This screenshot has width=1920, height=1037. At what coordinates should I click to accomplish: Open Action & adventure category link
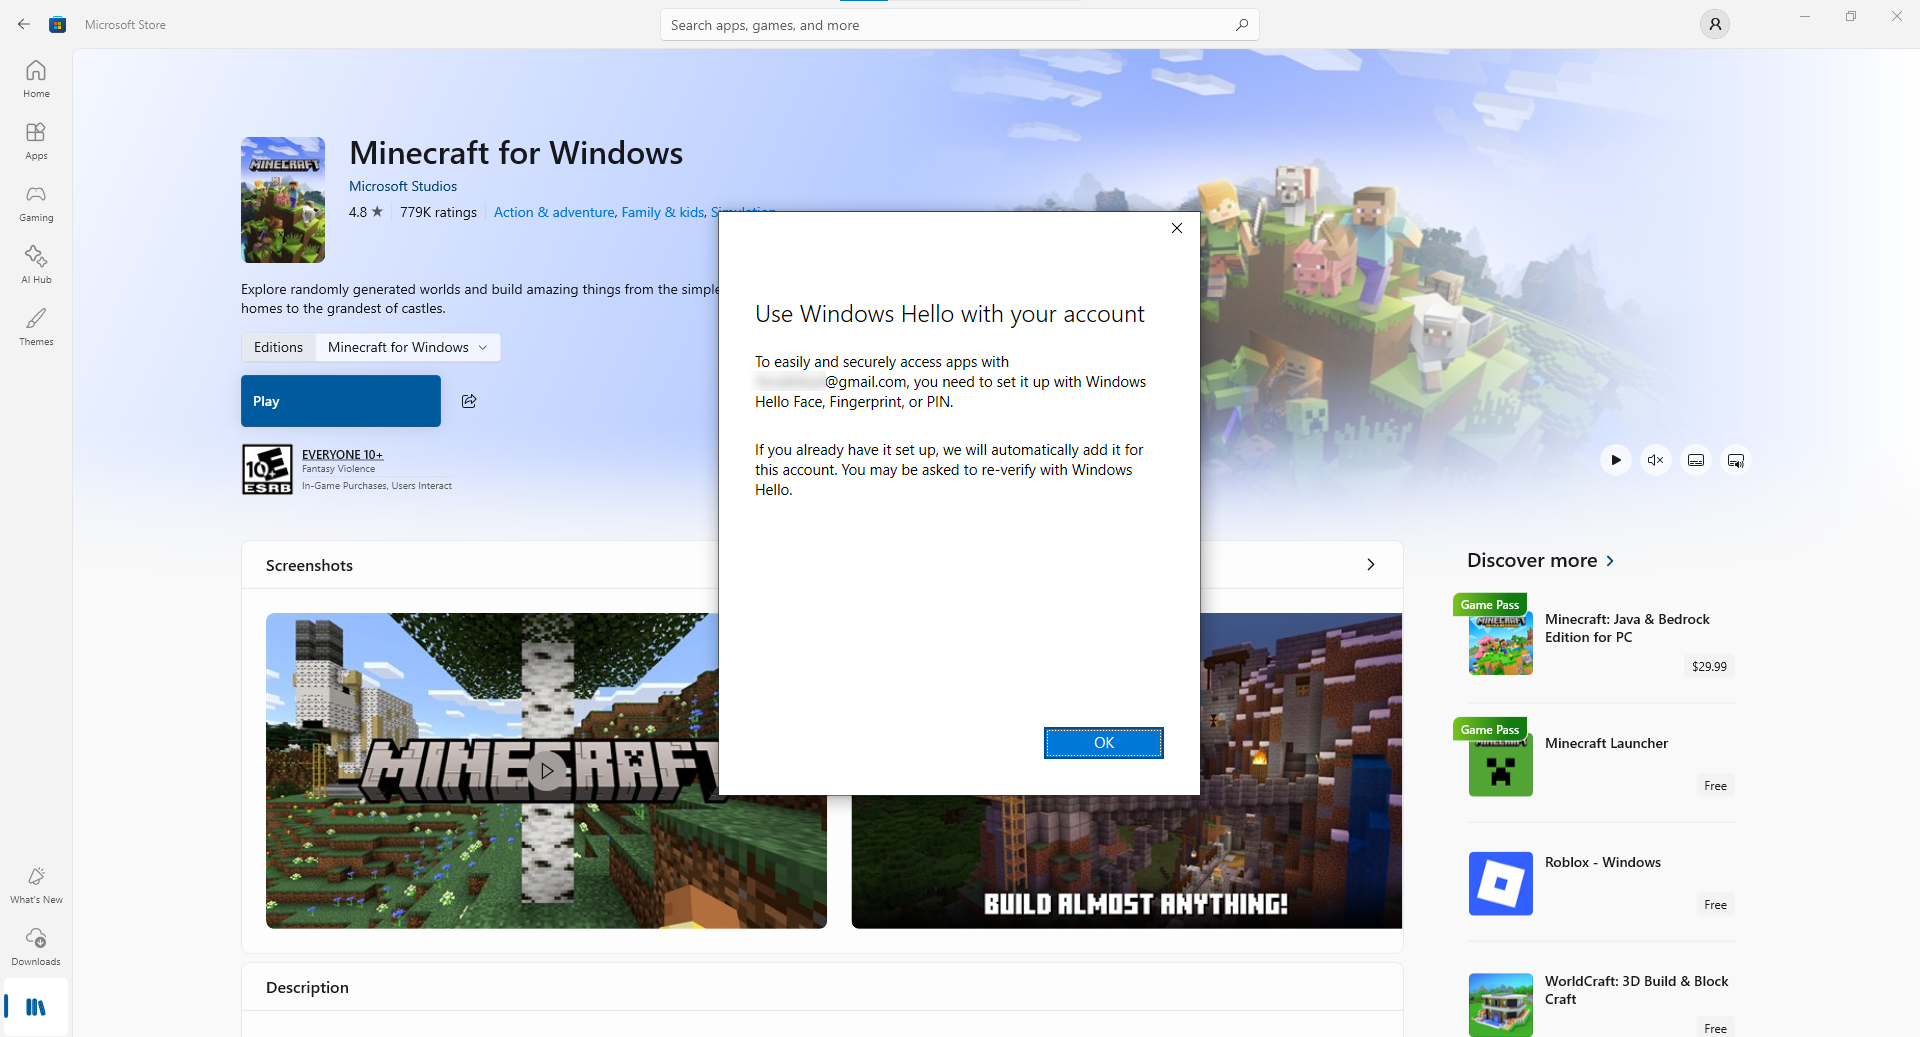[x=554, y=212]
